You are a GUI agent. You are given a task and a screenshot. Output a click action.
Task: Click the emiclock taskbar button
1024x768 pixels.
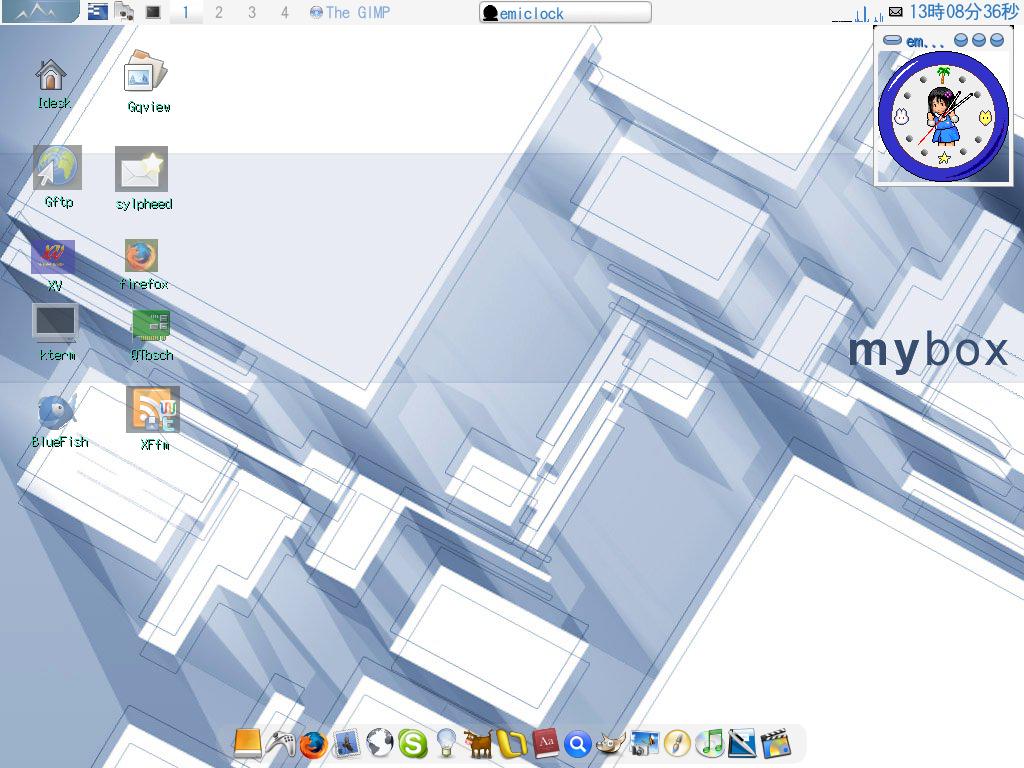click(565, 13)
